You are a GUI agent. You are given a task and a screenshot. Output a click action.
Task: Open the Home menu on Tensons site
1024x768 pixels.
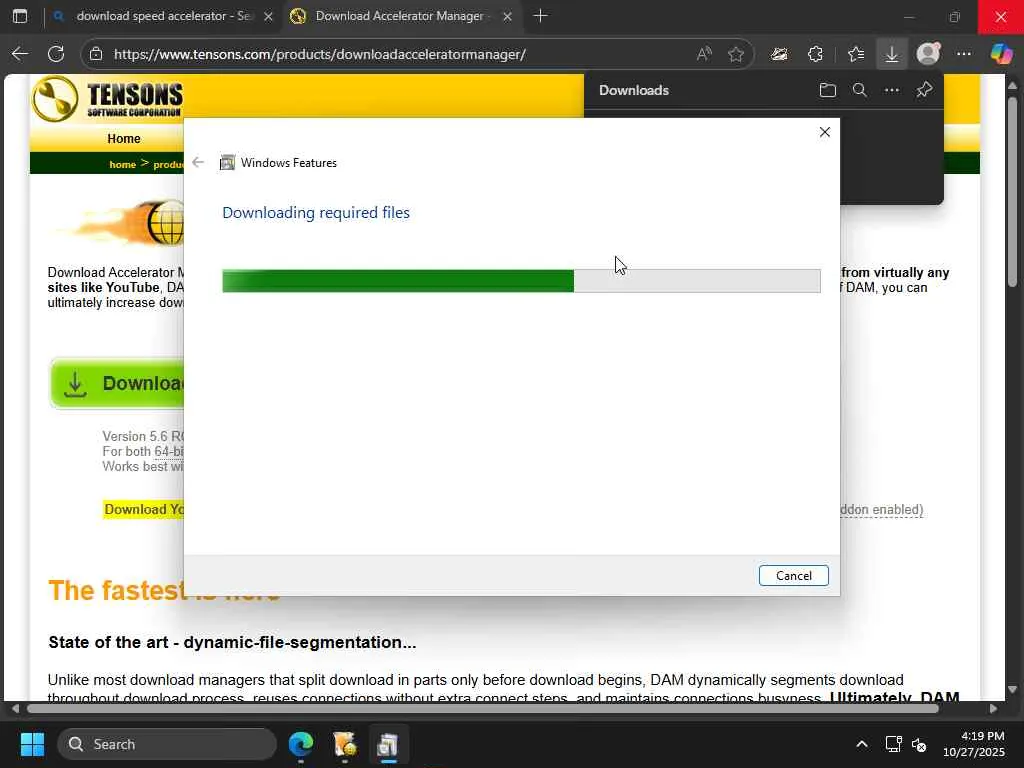coord(124,138)
